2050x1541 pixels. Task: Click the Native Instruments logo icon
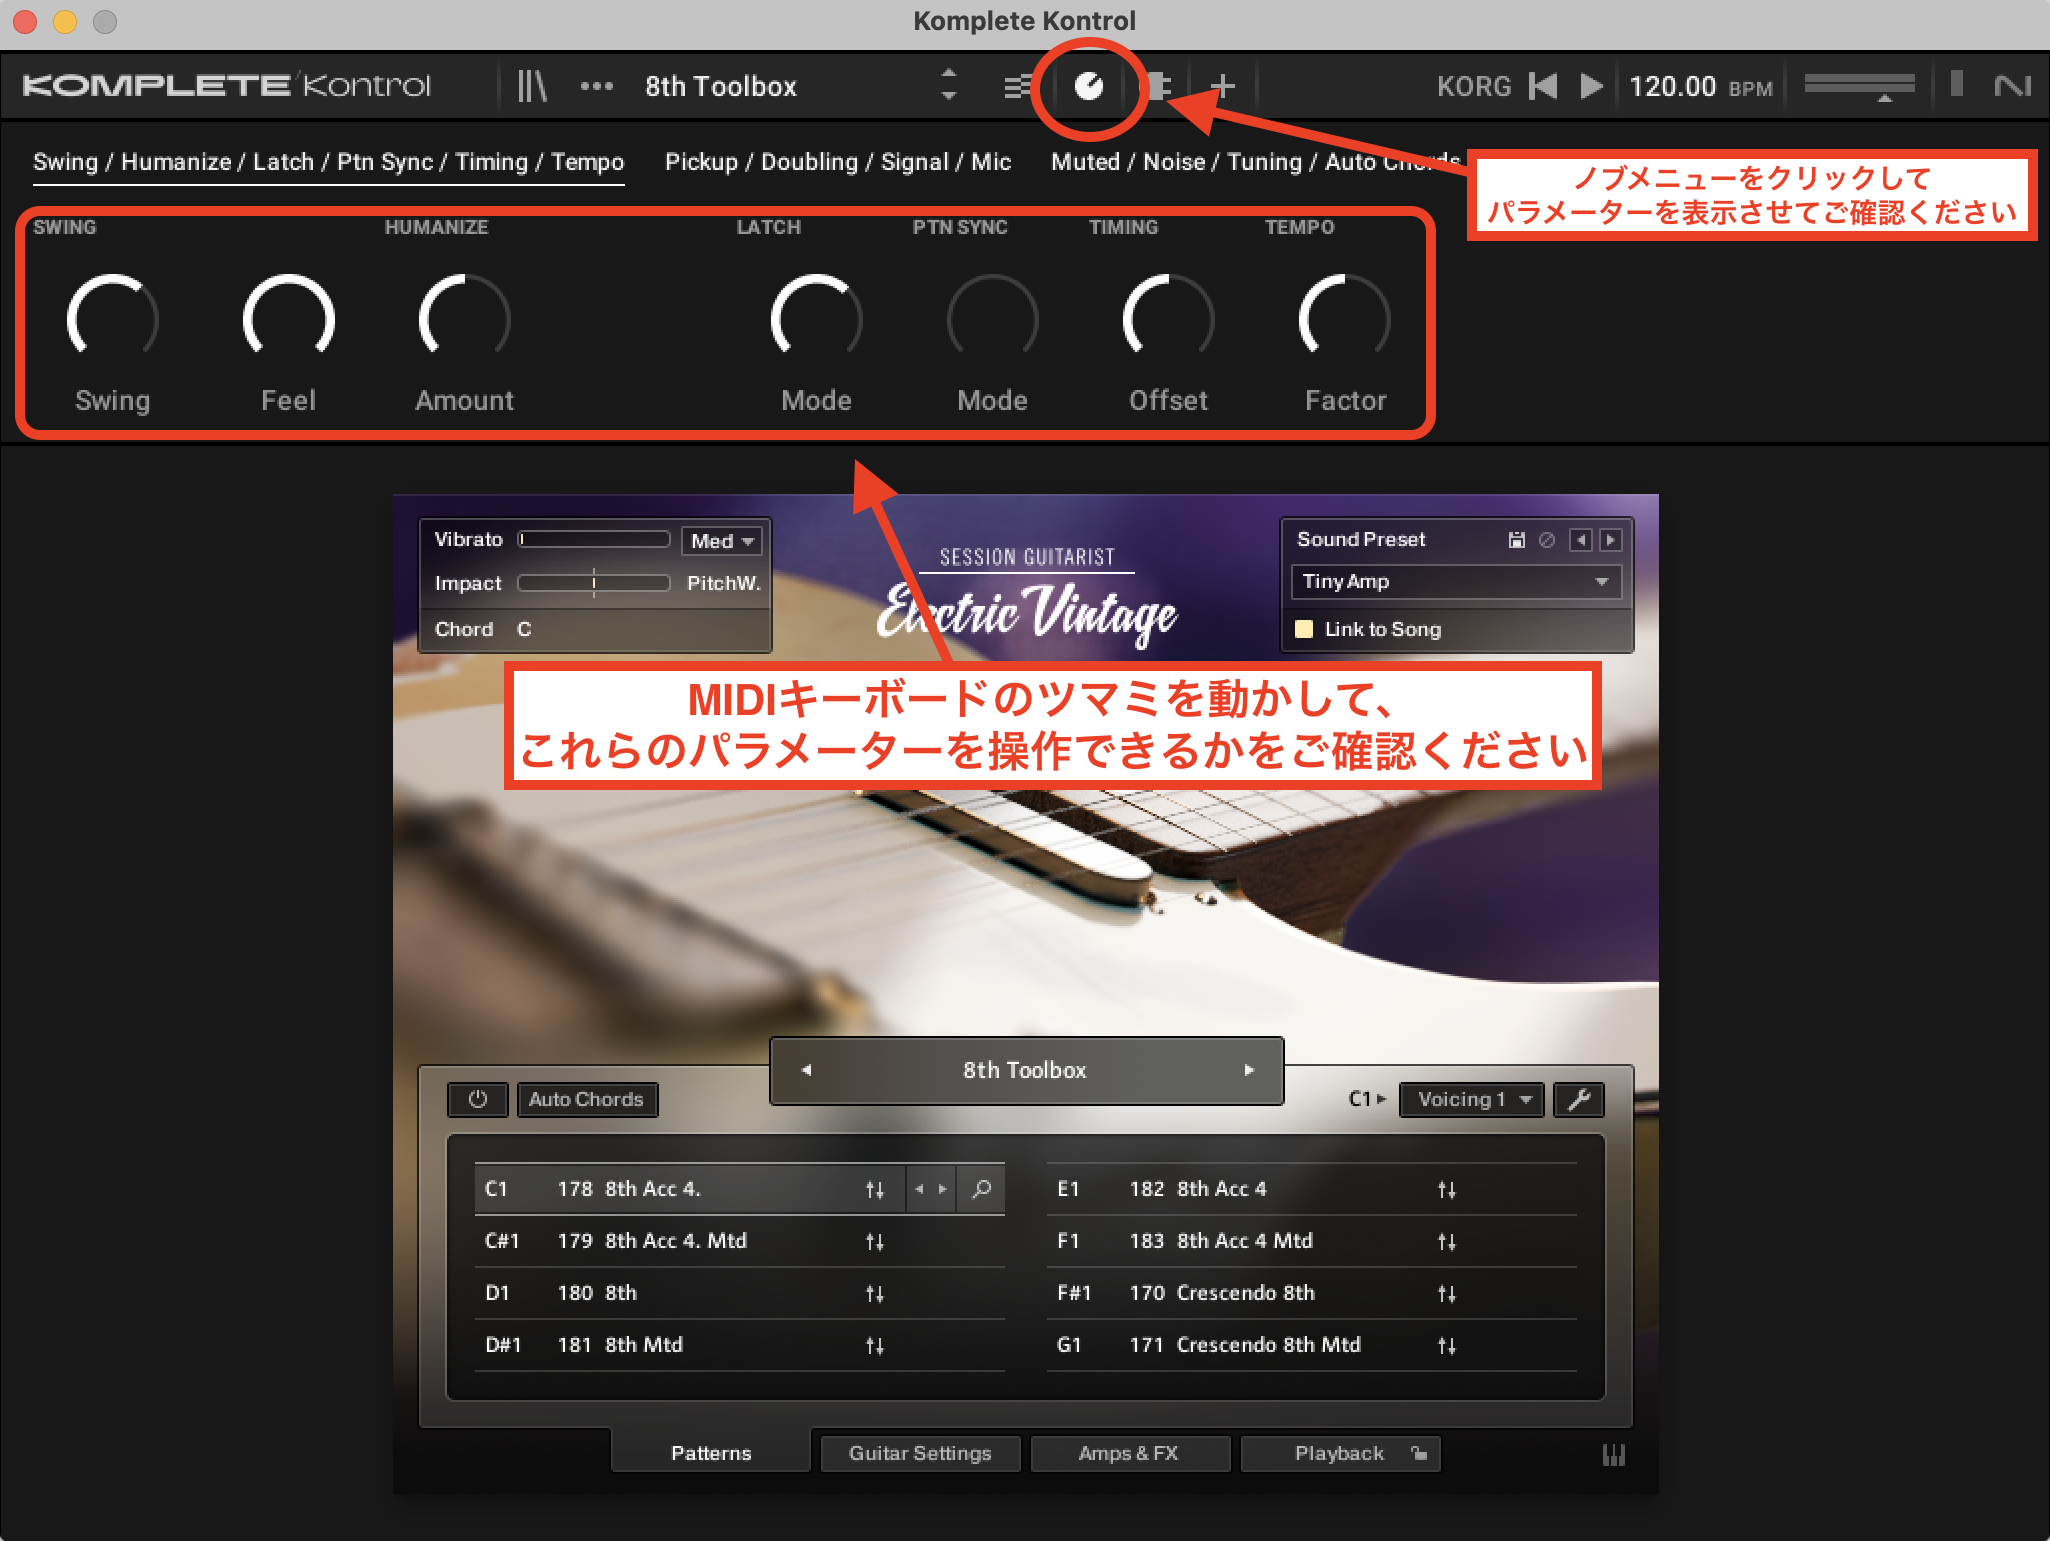[x=2012, y=86]
